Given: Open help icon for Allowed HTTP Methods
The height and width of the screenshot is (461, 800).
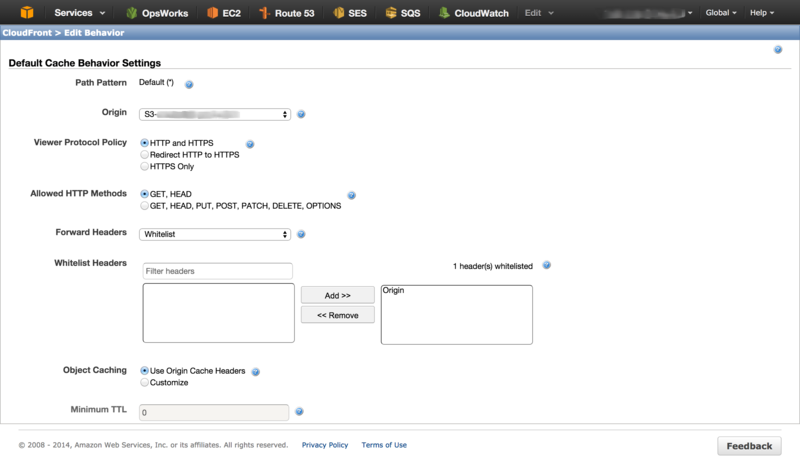Looking at the screenshot, I should point(352,195).
